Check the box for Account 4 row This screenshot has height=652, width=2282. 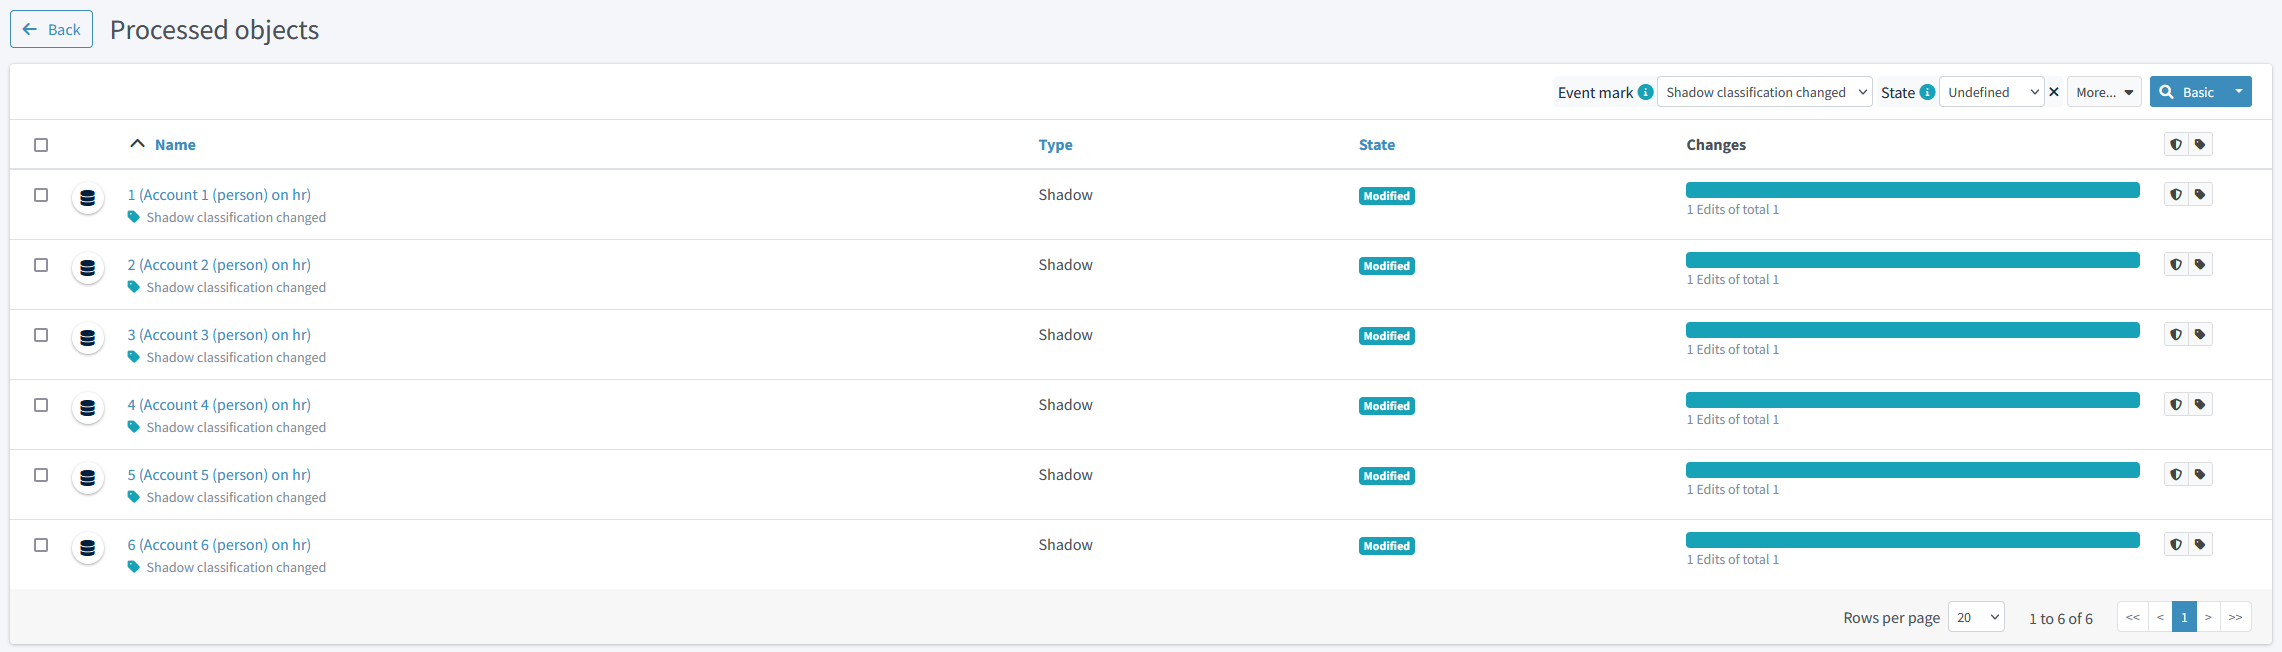(41, 405)
